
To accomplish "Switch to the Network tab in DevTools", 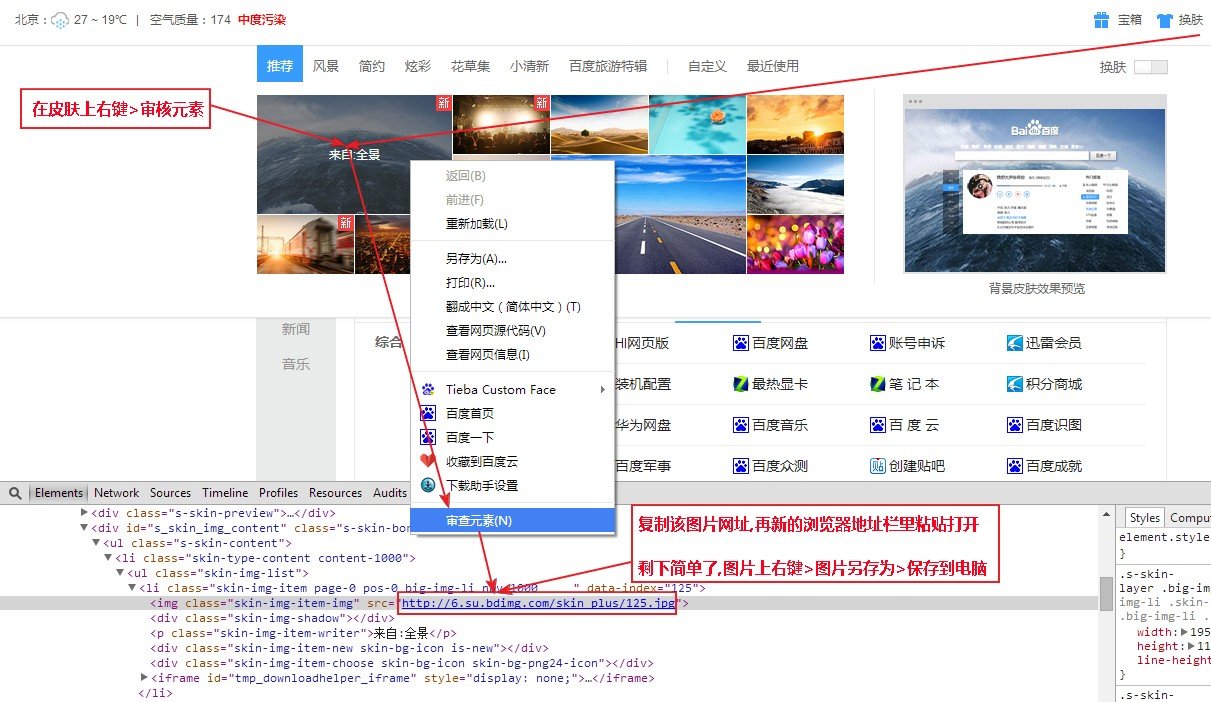I will click(x=116, y=492).
